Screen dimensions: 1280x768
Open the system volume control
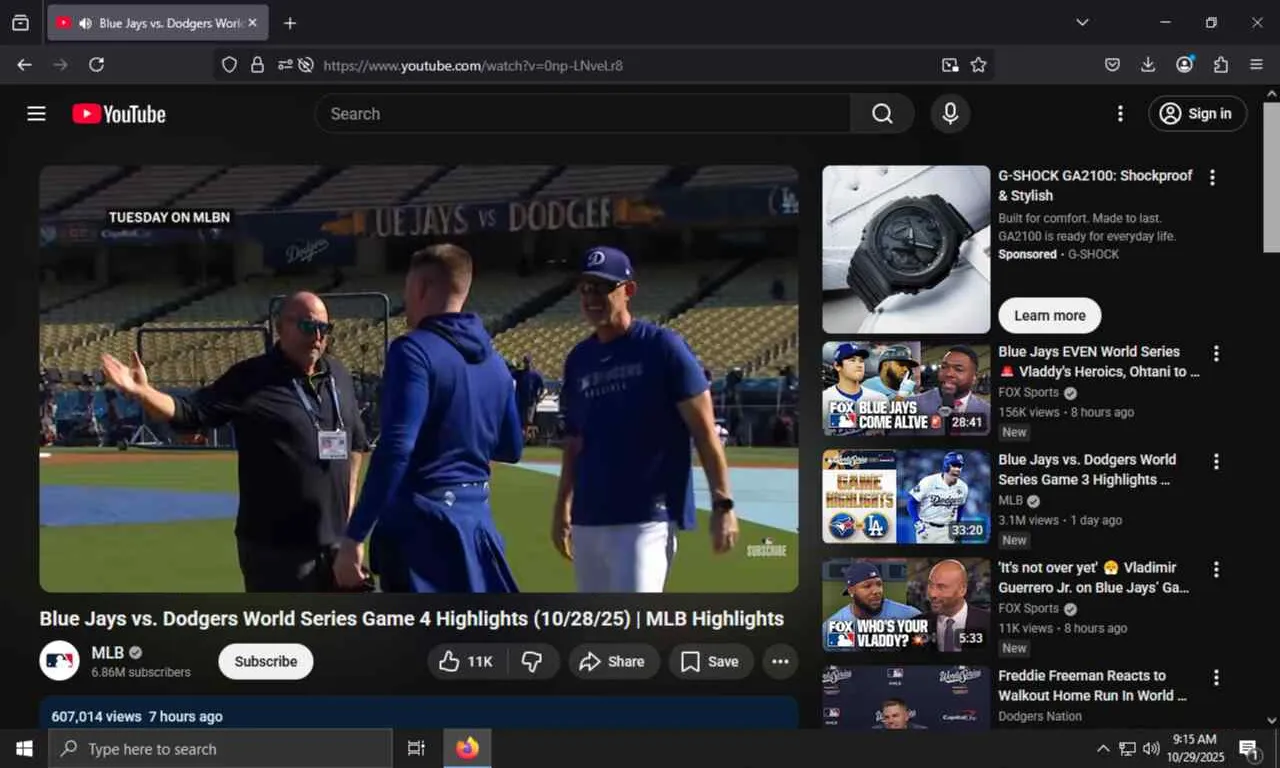(1151, 749)
